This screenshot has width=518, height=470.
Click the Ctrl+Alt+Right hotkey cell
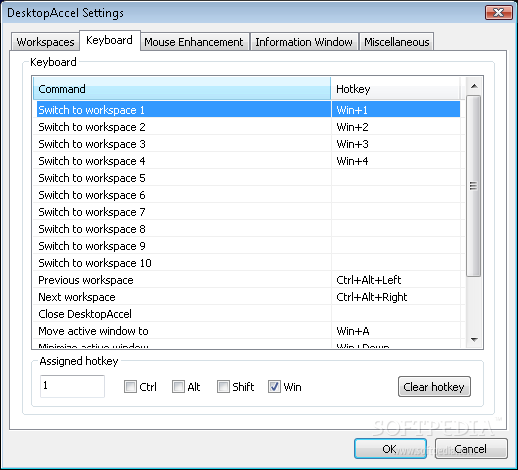pos(396,297)
